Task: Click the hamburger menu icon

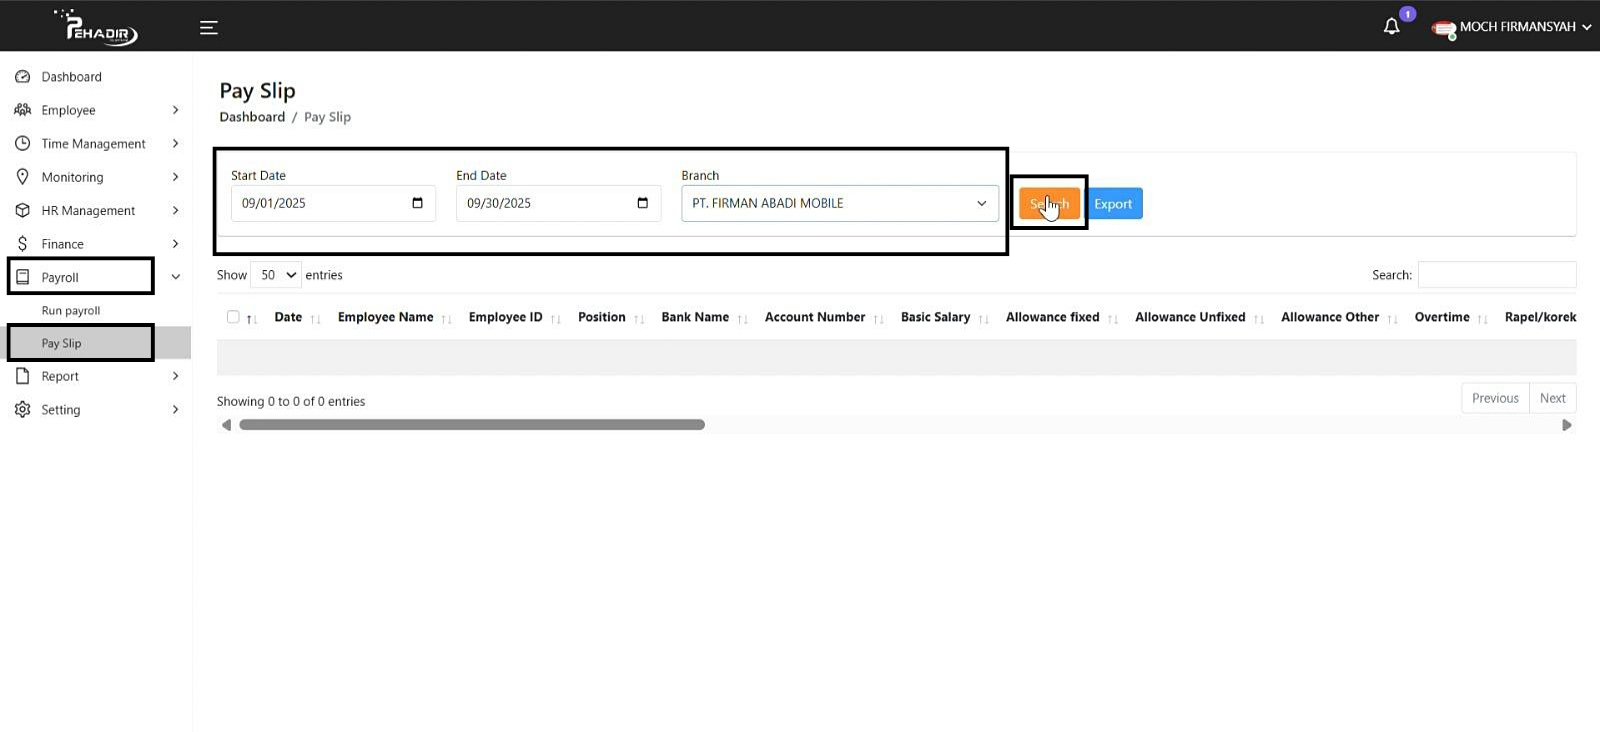Action: 208,28
